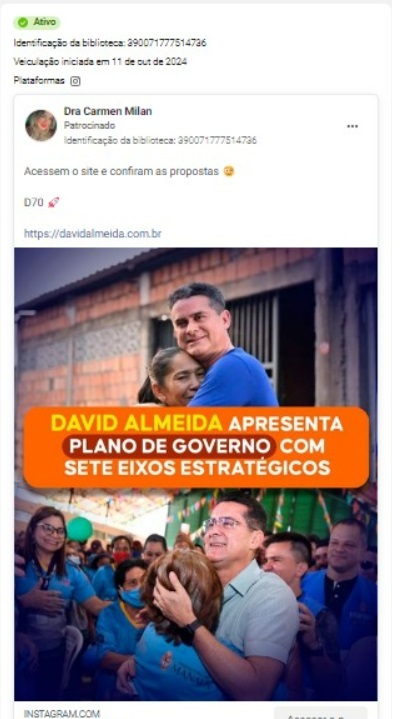Click the Plataformas label
Image resolution: width=415 pixels, height=719 pixels.
point(39,81)
